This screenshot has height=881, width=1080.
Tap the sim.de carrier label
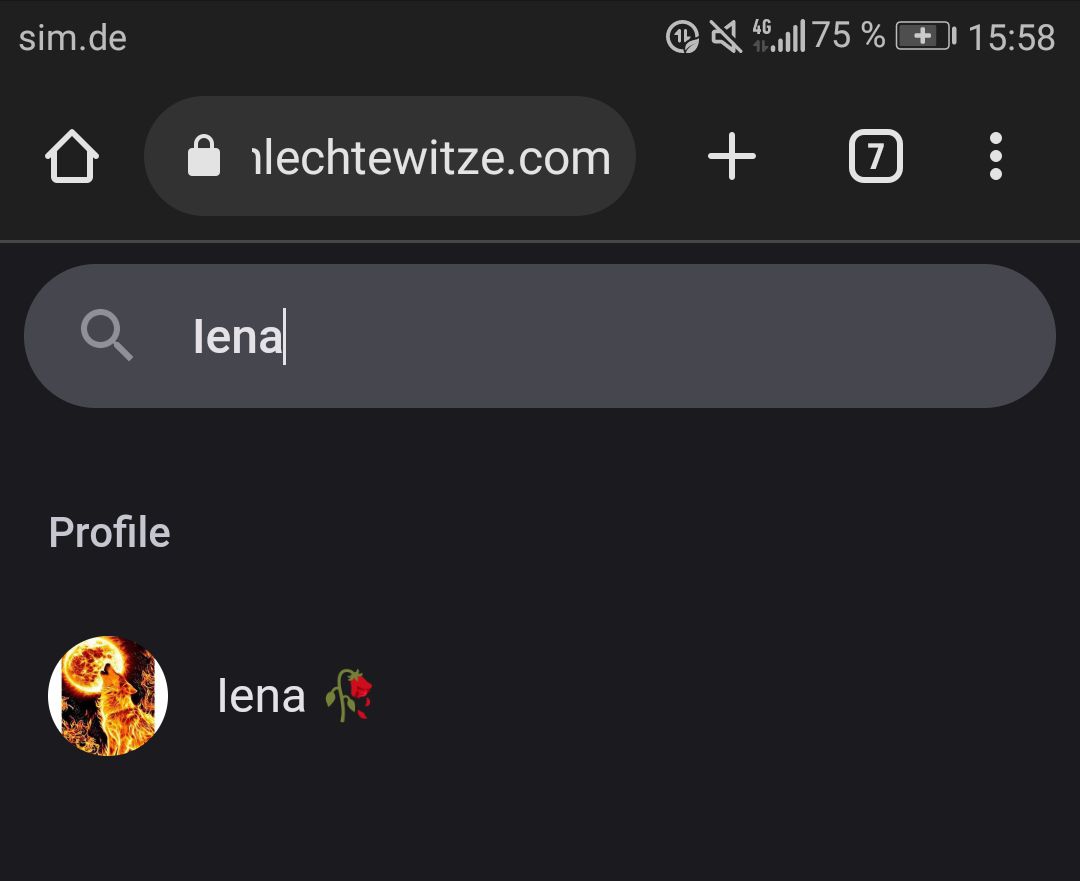[72, 38]
